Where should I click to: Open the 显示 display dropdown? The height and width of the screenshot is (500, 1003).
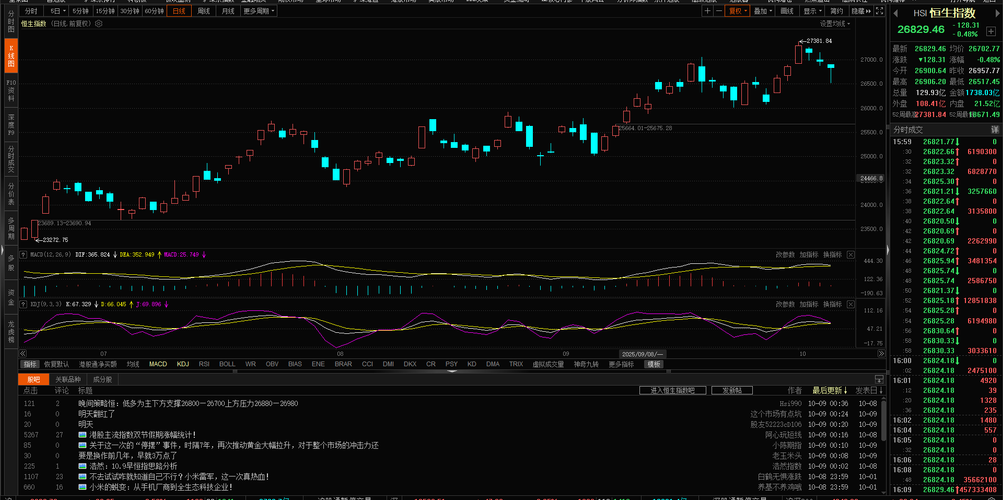click(812, 11)
